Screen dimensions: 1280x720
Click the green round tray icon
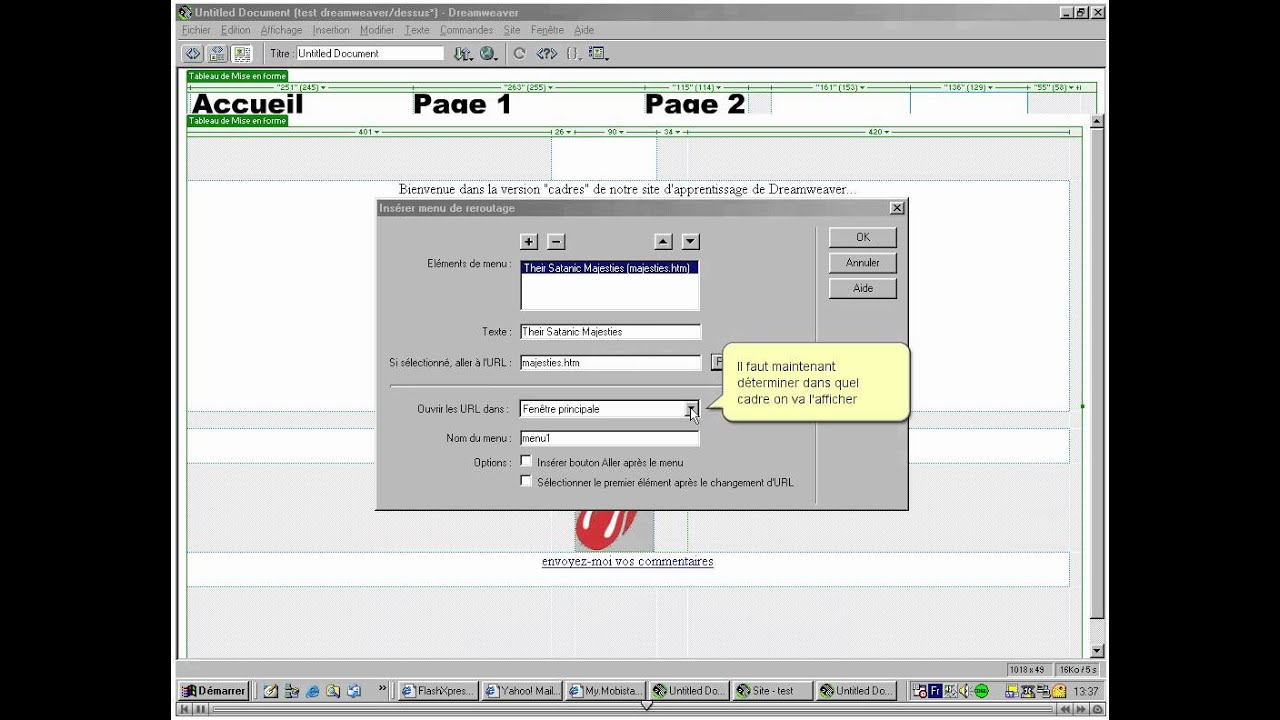(x=982, y=691)
